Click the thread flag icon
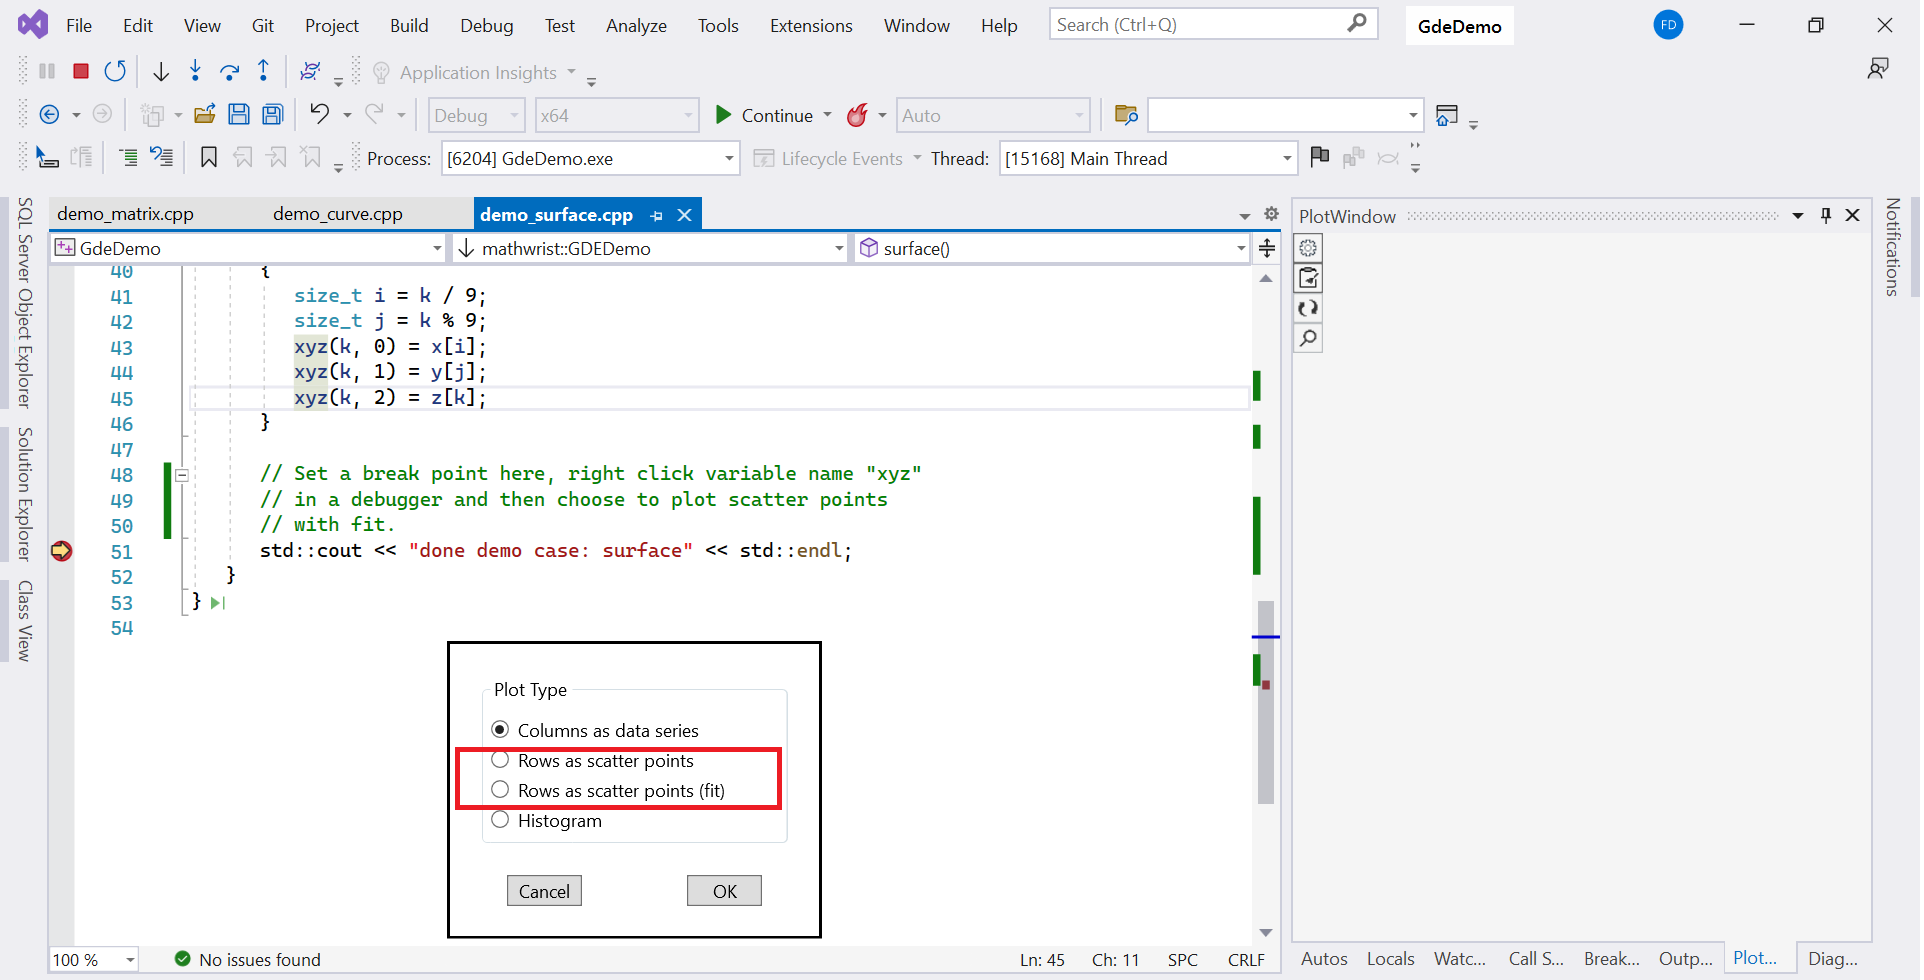 click(1320, 157)
